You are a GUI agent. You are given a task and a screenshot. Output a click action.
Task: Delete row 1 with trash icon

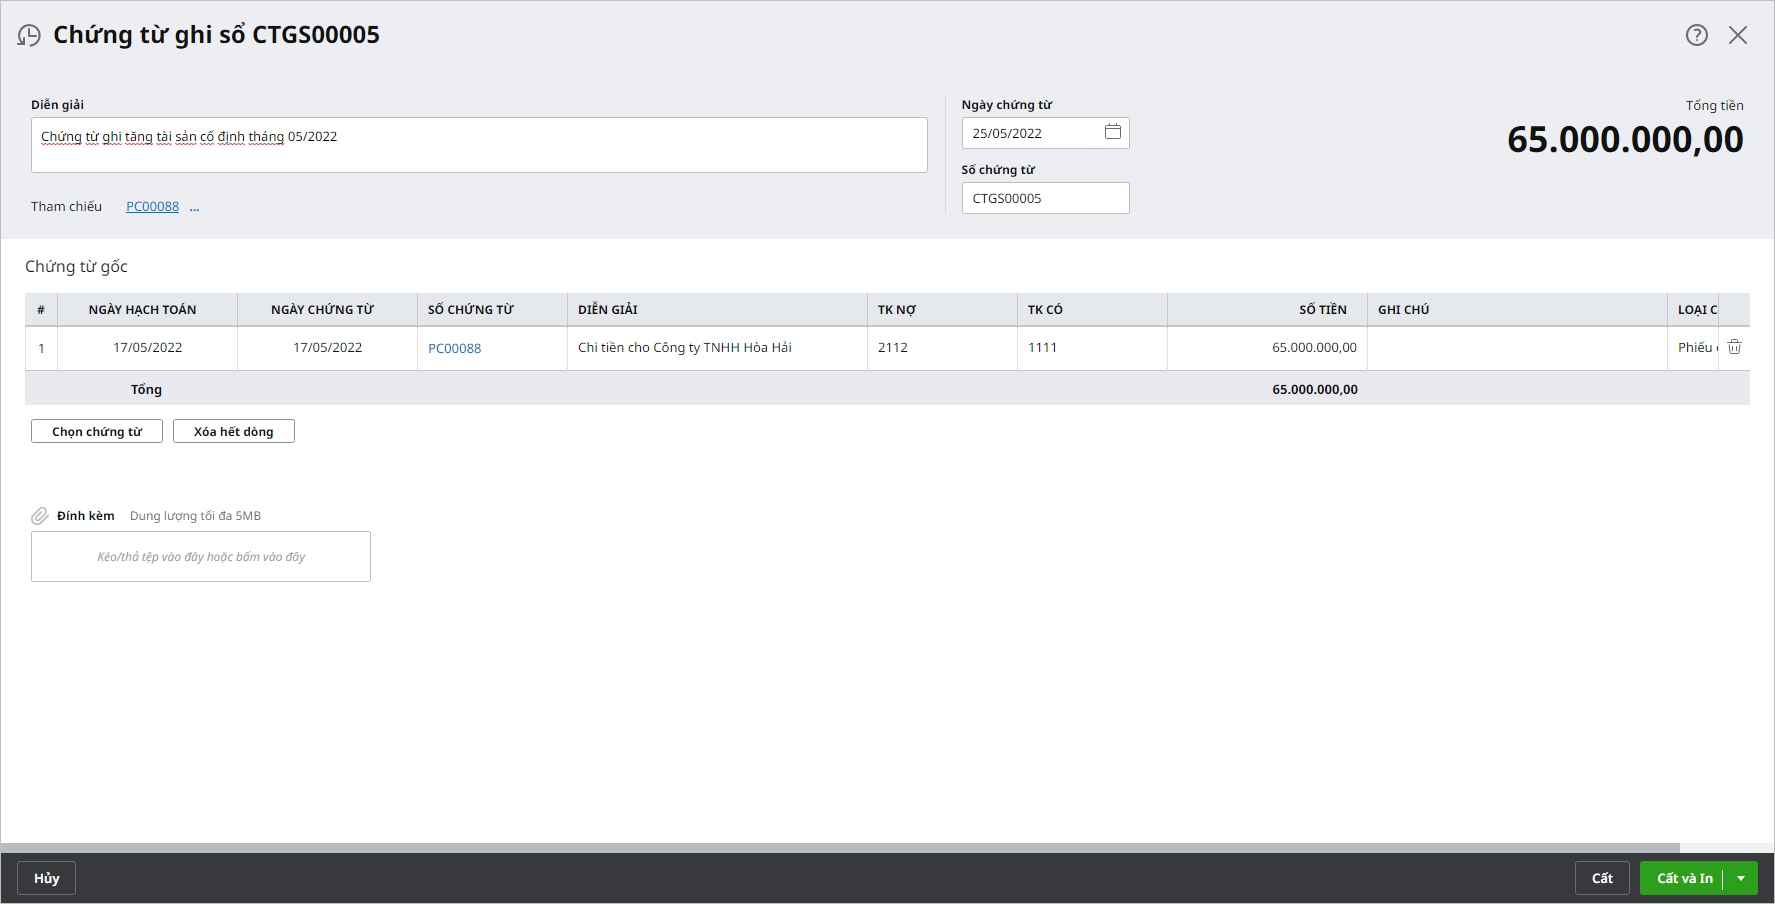[1734, 347]
